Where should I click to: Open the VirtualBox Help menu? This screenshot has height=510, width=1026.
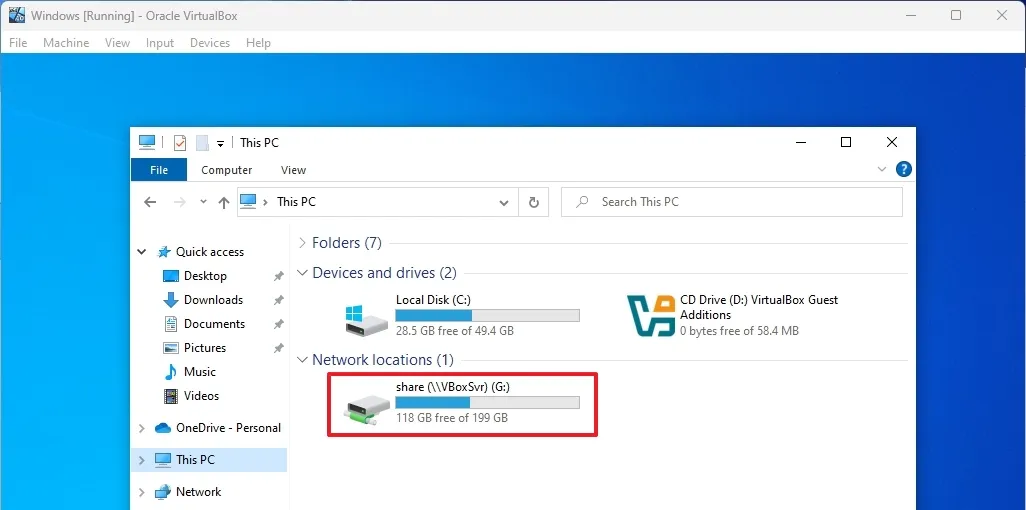pyautogui.click(x=258, y=43)
